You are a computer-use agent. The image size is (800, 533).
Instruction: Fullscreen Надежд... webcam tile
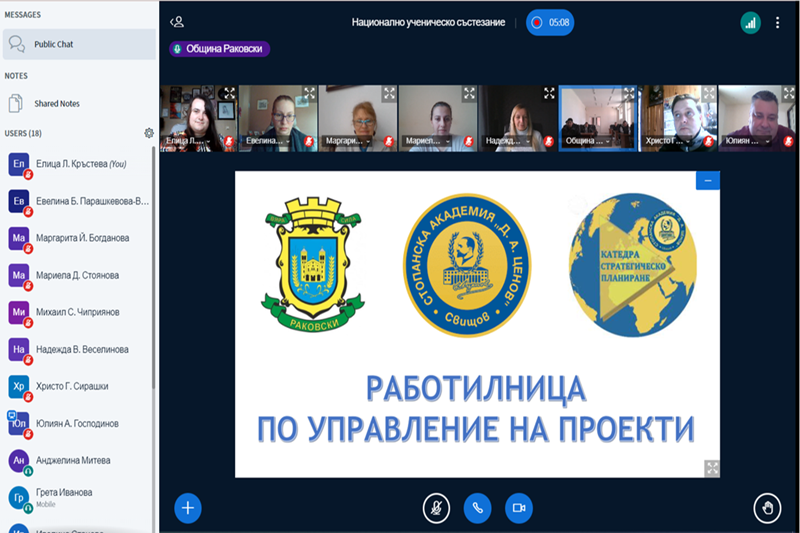pyautogui.click(x=549, y=93)
